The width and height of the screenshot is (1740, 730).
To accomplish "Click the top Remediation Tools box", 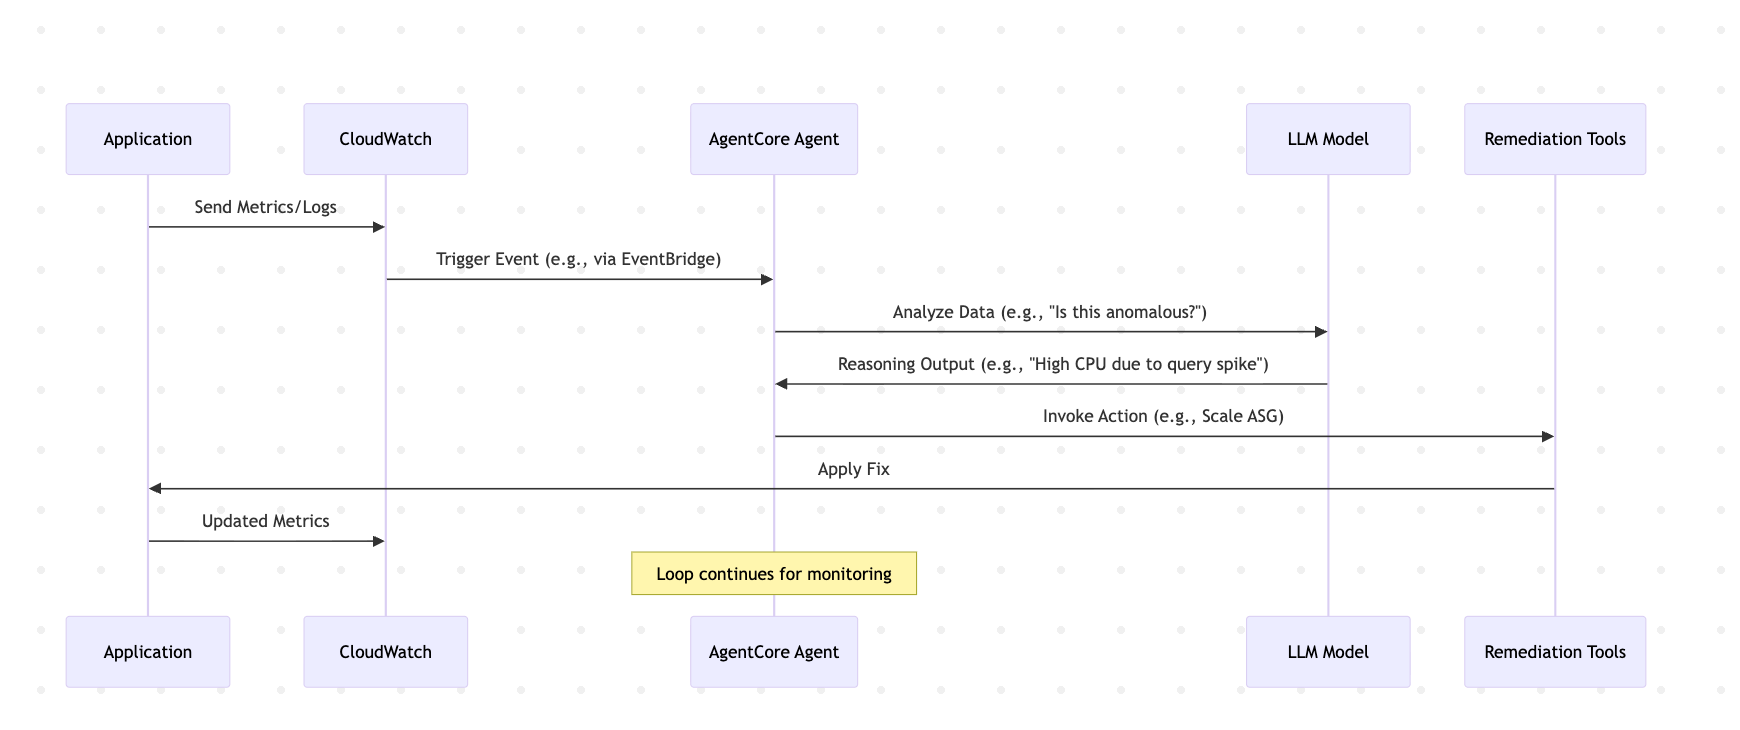I will click(x=1555, y=139).
